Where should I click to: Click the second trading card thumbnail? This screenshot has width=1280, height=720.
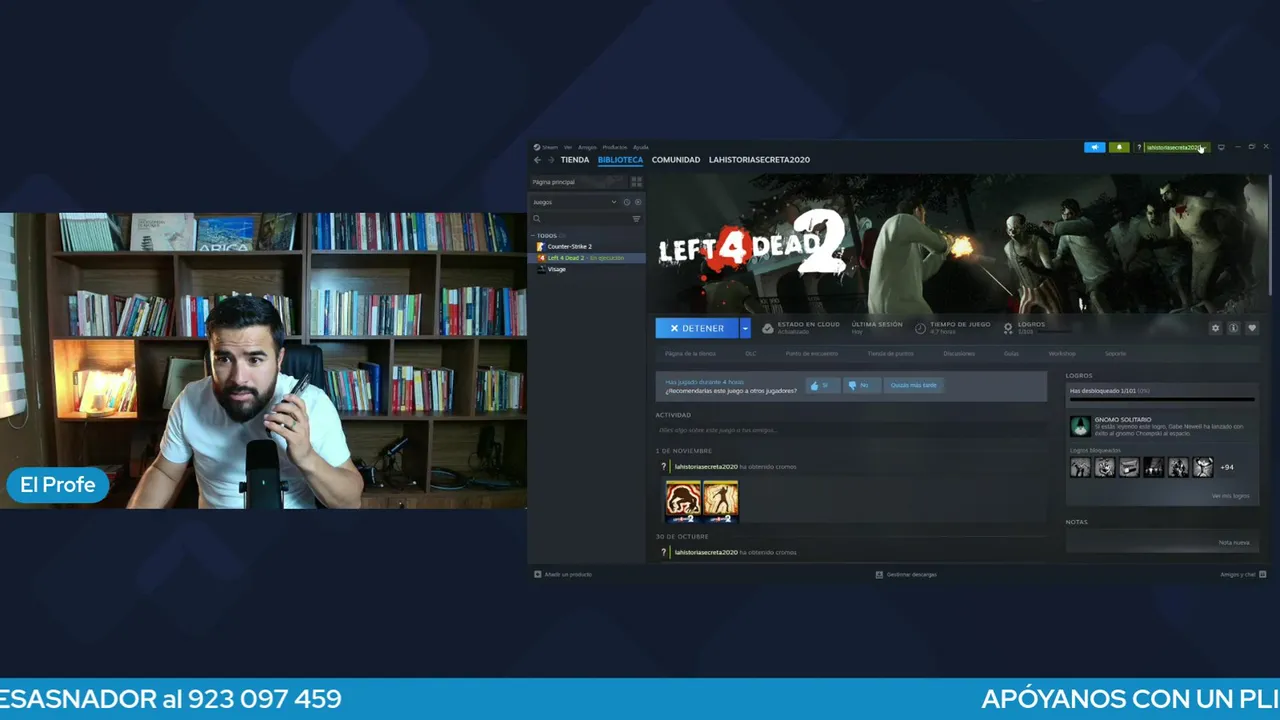[x=720, y=501]
